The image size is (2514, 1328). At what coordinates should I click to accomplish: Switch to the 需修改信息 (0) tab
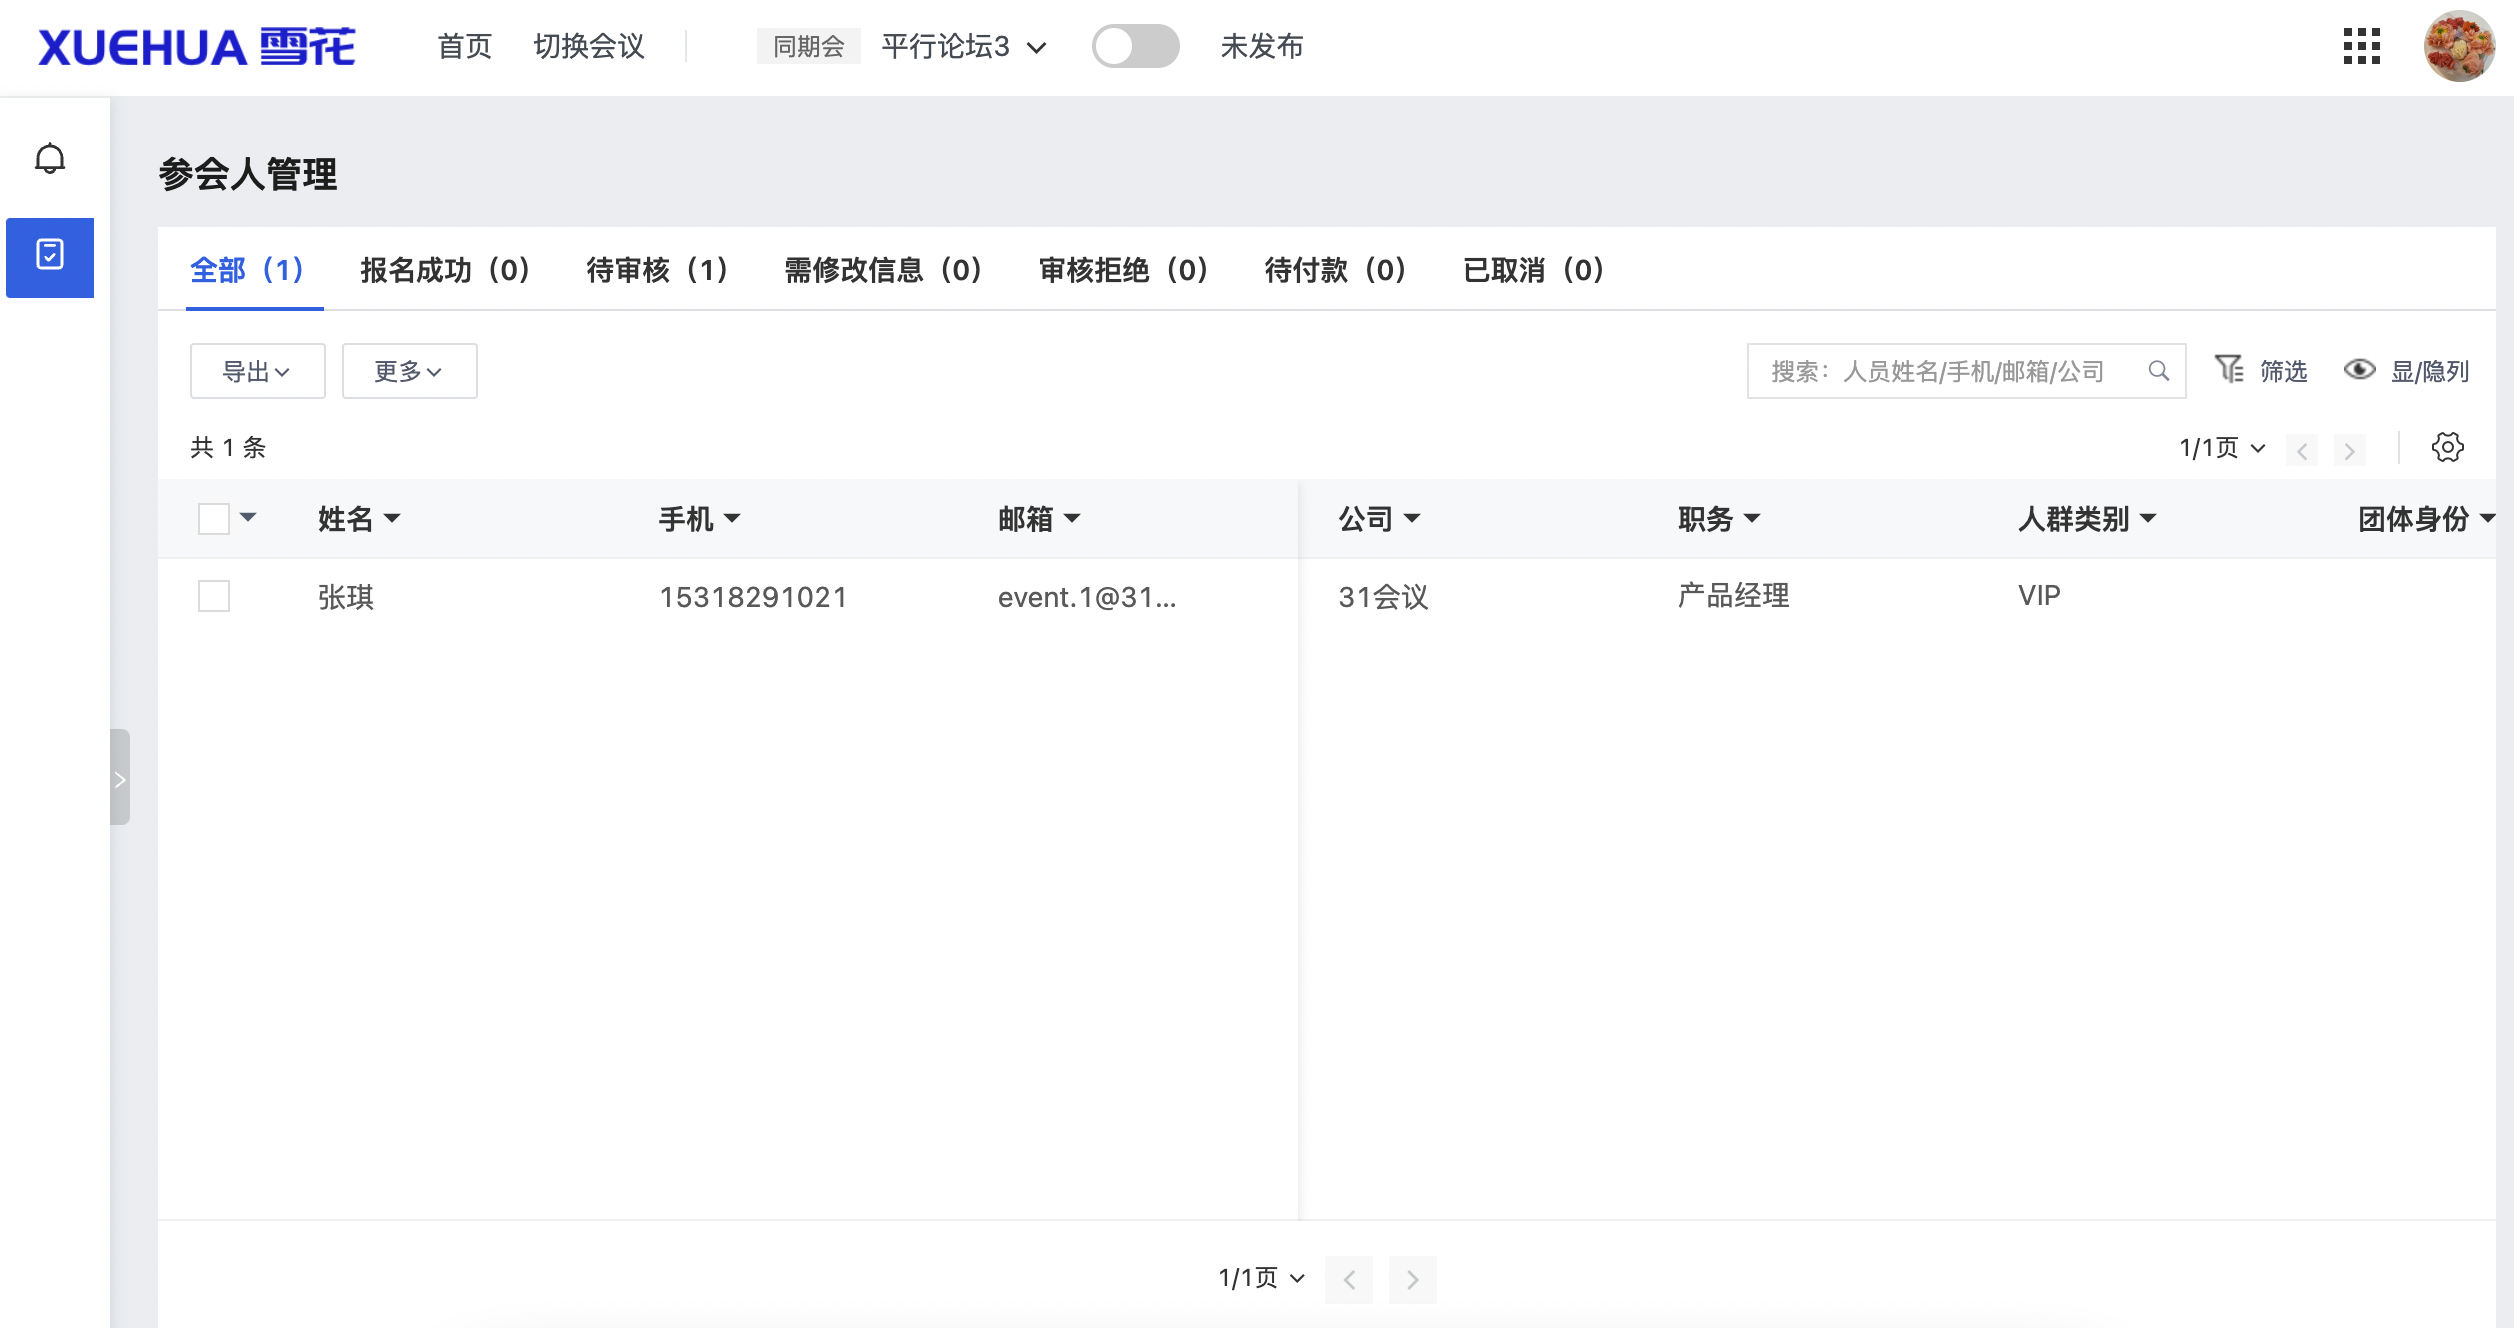(883, 269)
